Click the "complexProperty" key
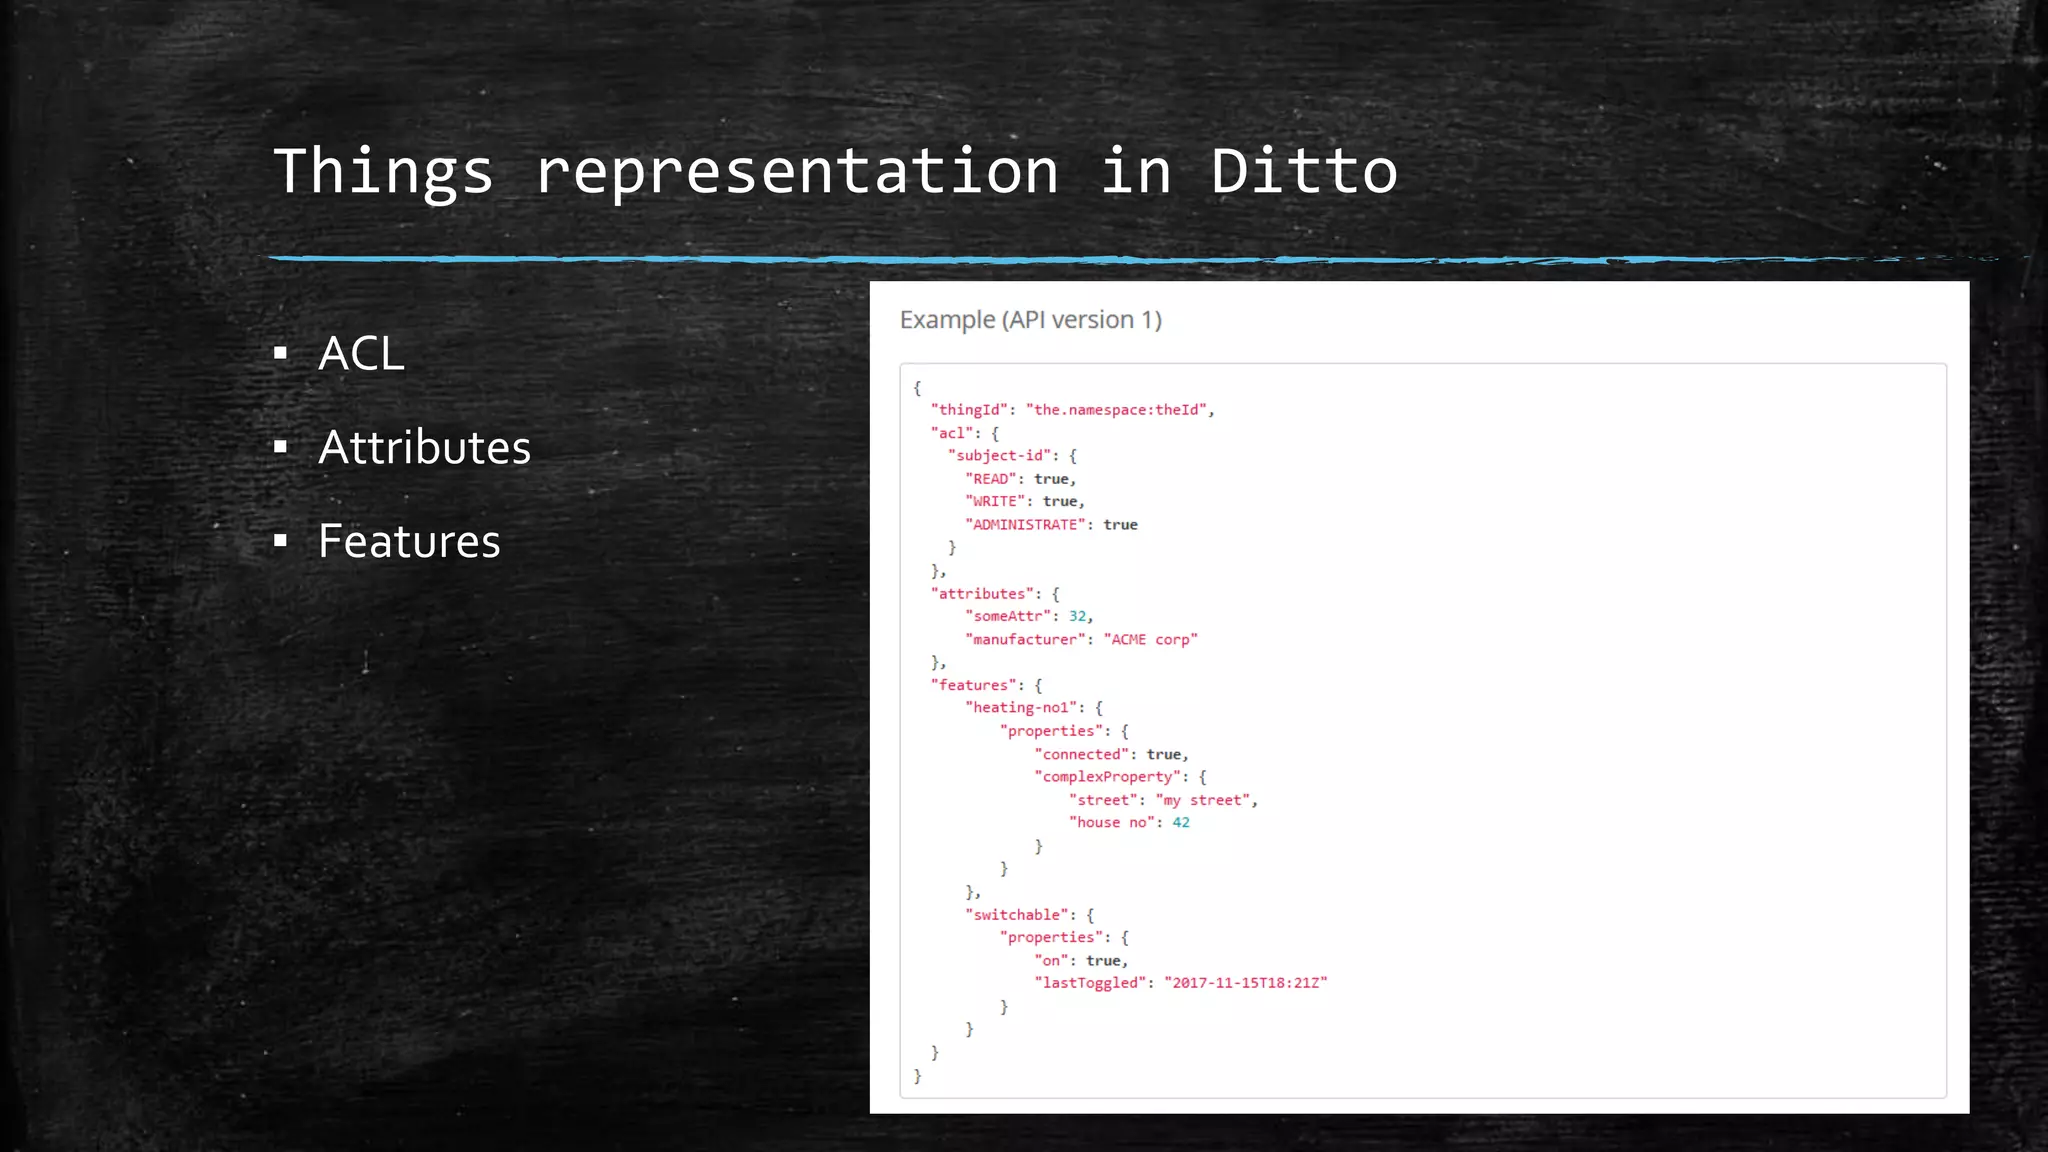This screenshot has height=1152, width=2048. [x=1107, y=777]
